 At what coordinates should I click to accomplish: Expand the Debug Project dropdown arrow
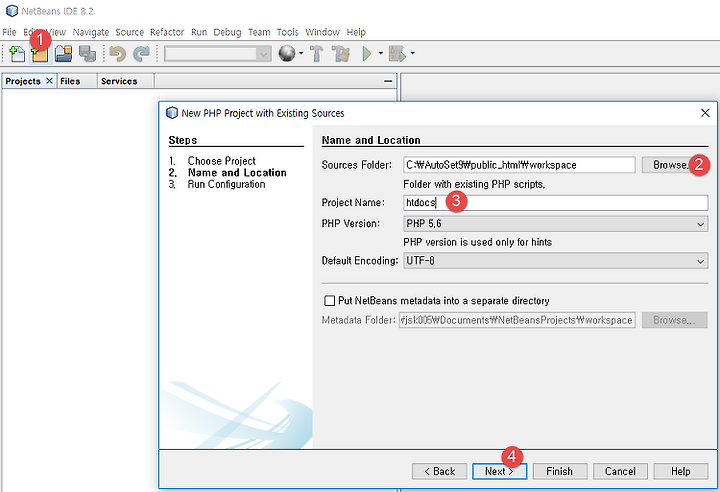pos(412,54)
